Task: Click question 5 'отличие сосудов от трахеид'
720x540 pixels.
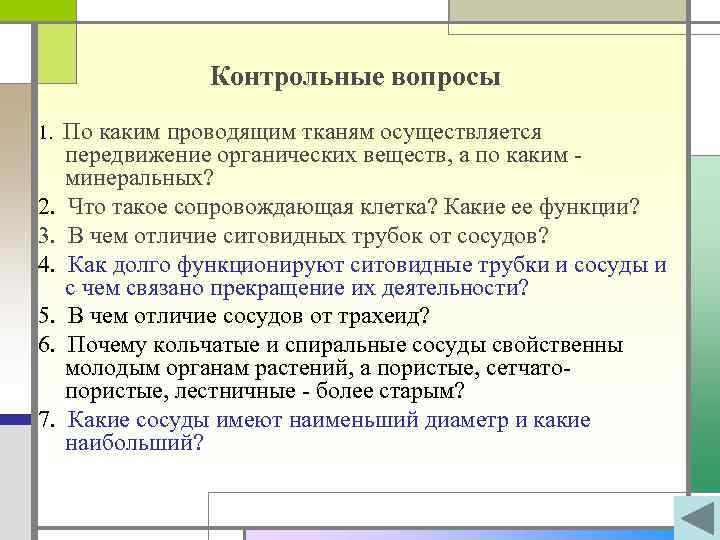Action: point(234,316)
